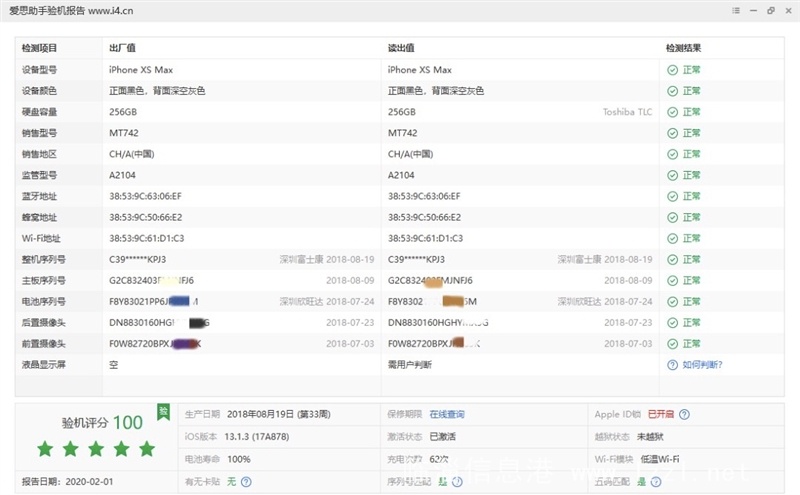The width and height of the screenshot is (800, 495).
Task: Open the 在线查询 warranty lookup link
Action: 447,414
